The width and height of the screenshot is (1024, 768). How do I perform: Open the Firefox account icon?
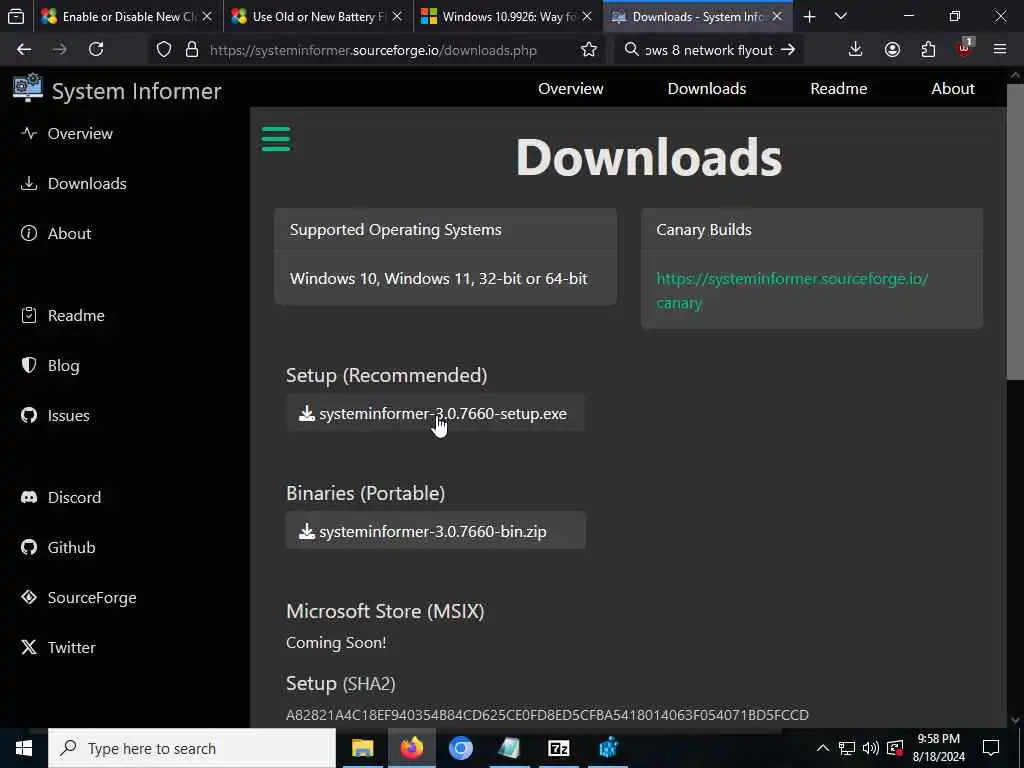coord(892,49)
